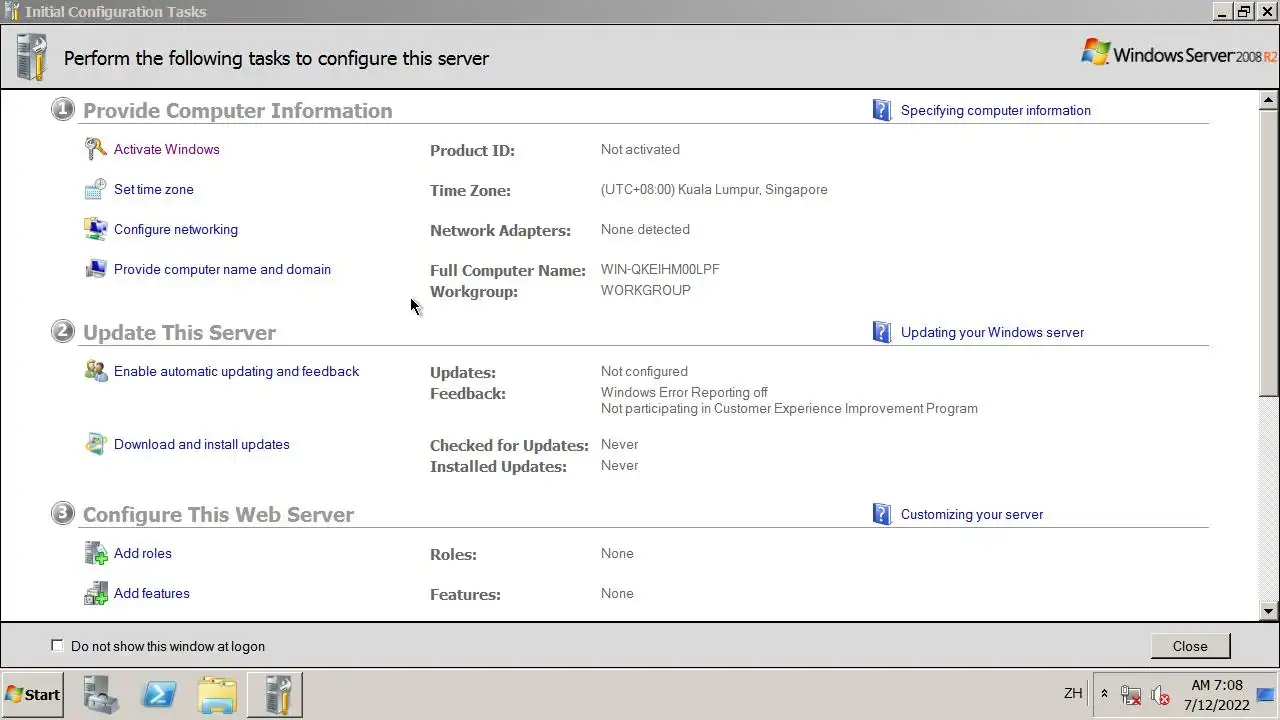The image size is (1280, 720).
Task: Click the Add roles icon
Action: click(x=95, y=553)
